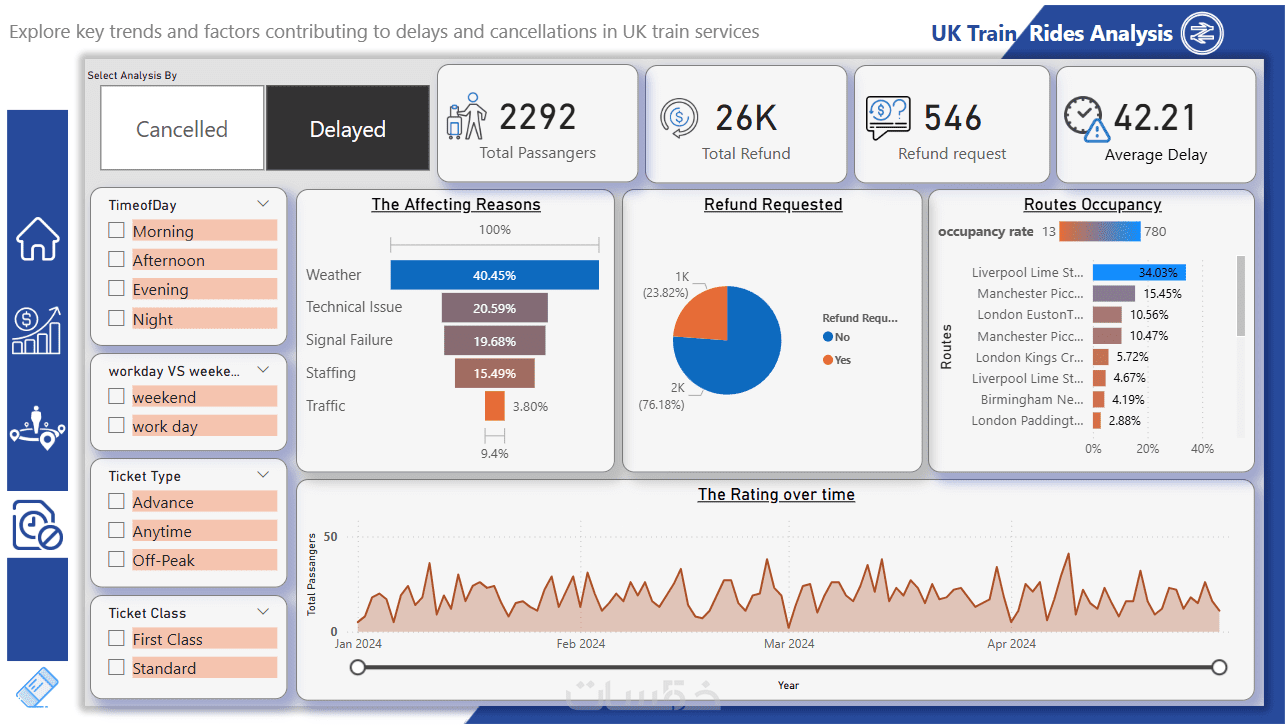Click the Feb 2024 axis label
1288x726 pixels.
point(580,644)
